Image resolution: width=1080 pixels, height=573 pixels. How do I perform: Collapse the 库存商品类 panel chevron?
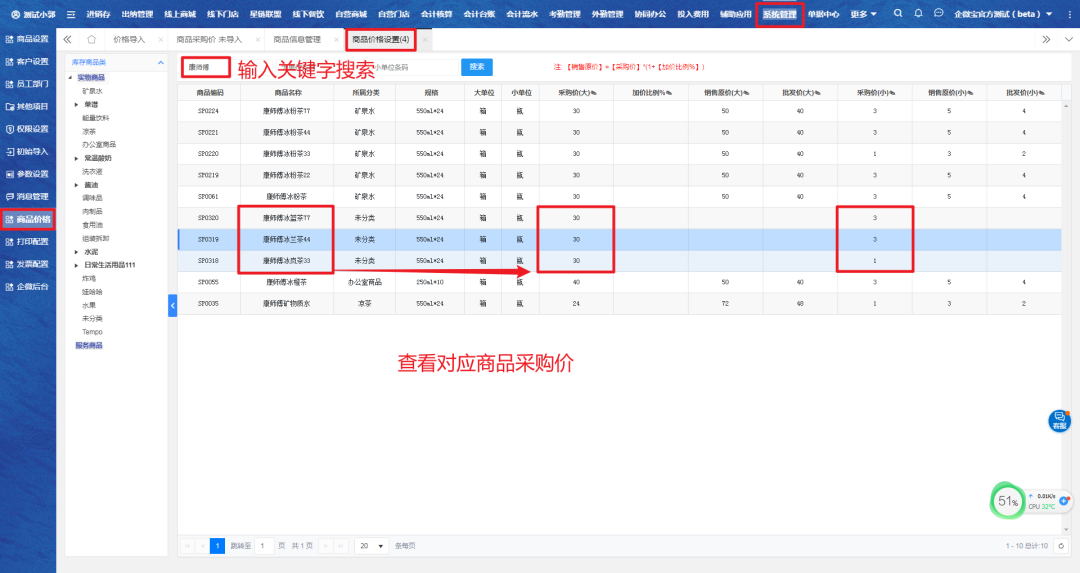(x=160, y=63)
